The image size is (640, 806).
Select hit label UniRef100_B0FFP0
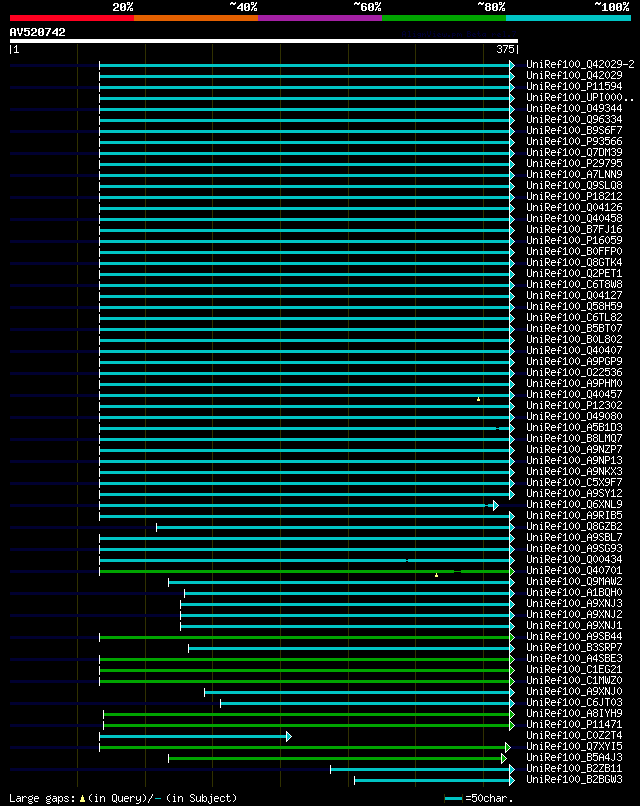(574, 251)
